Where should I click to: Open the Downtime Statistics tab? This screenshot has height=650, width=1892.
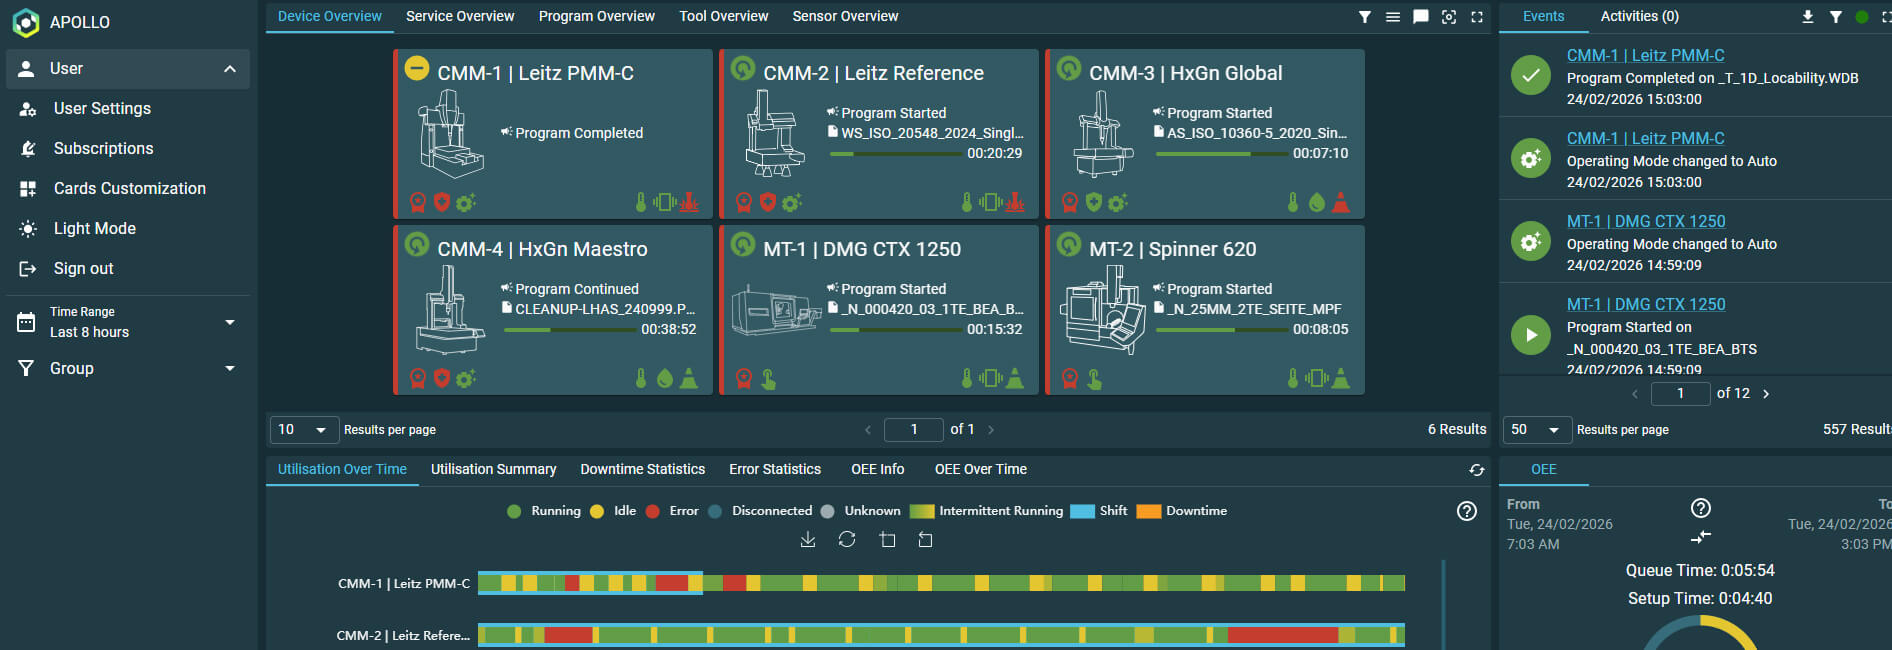point(643,469)
